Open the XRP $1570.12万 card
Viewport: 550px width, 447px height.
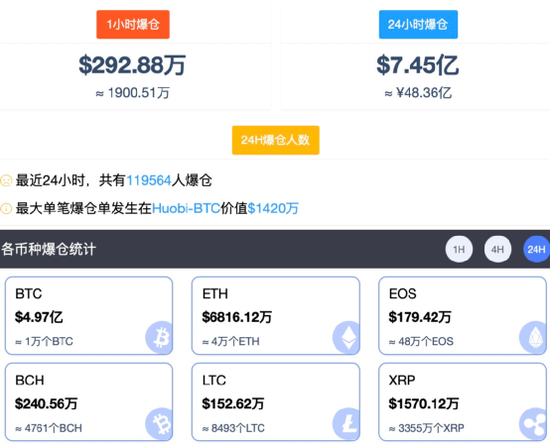[462, 402]
